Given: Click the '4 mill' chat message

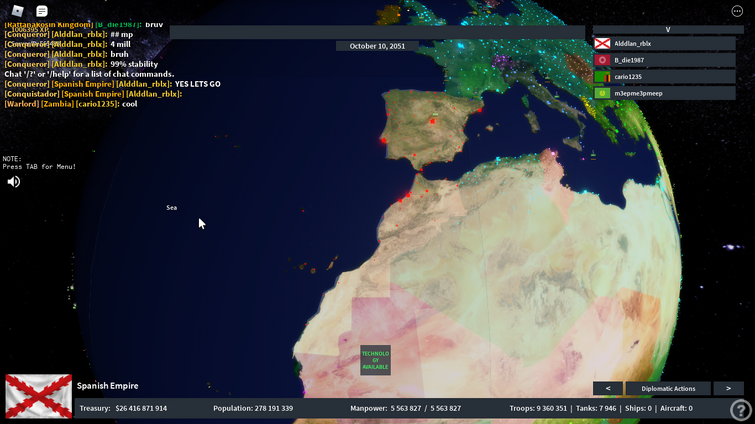Looking at the screenshot, I should point(120,44).
